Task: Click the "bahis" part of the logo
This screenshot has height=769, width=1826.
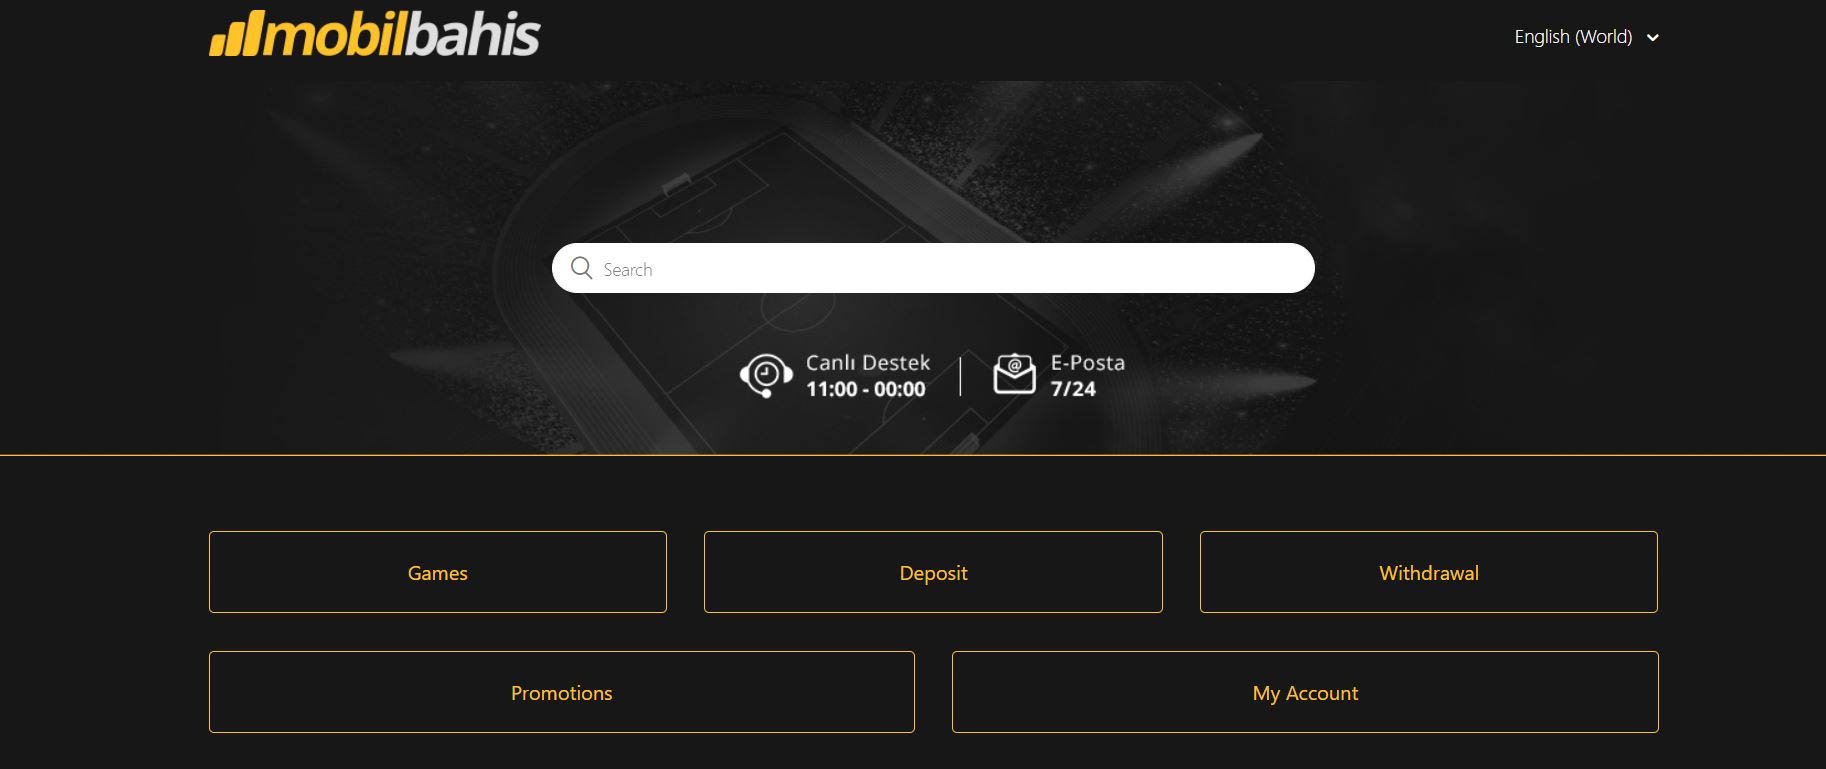Action: click(x=473, y=34)
